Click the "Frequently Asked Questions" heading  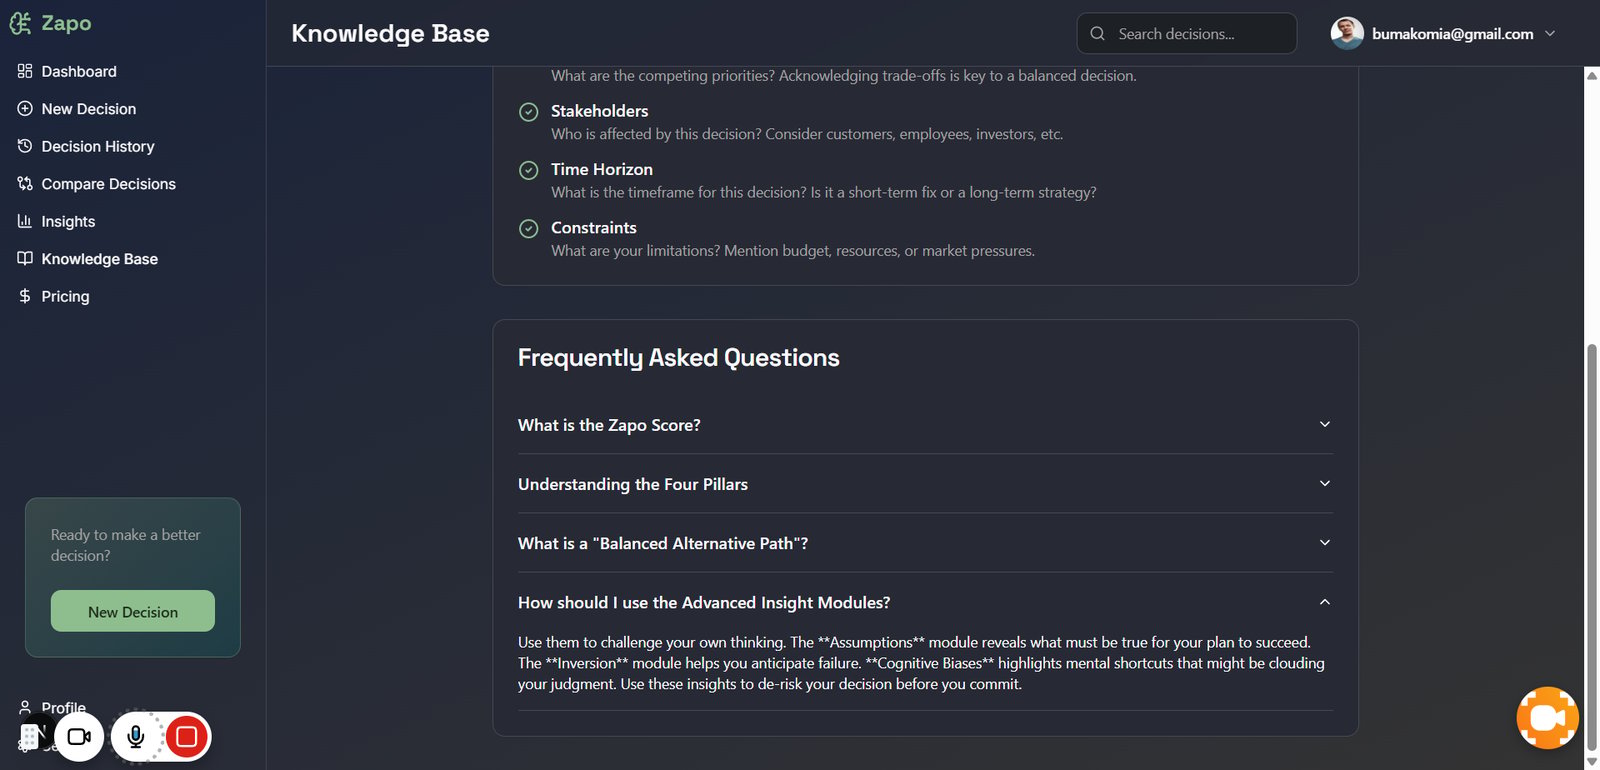[x=679, y=358]
